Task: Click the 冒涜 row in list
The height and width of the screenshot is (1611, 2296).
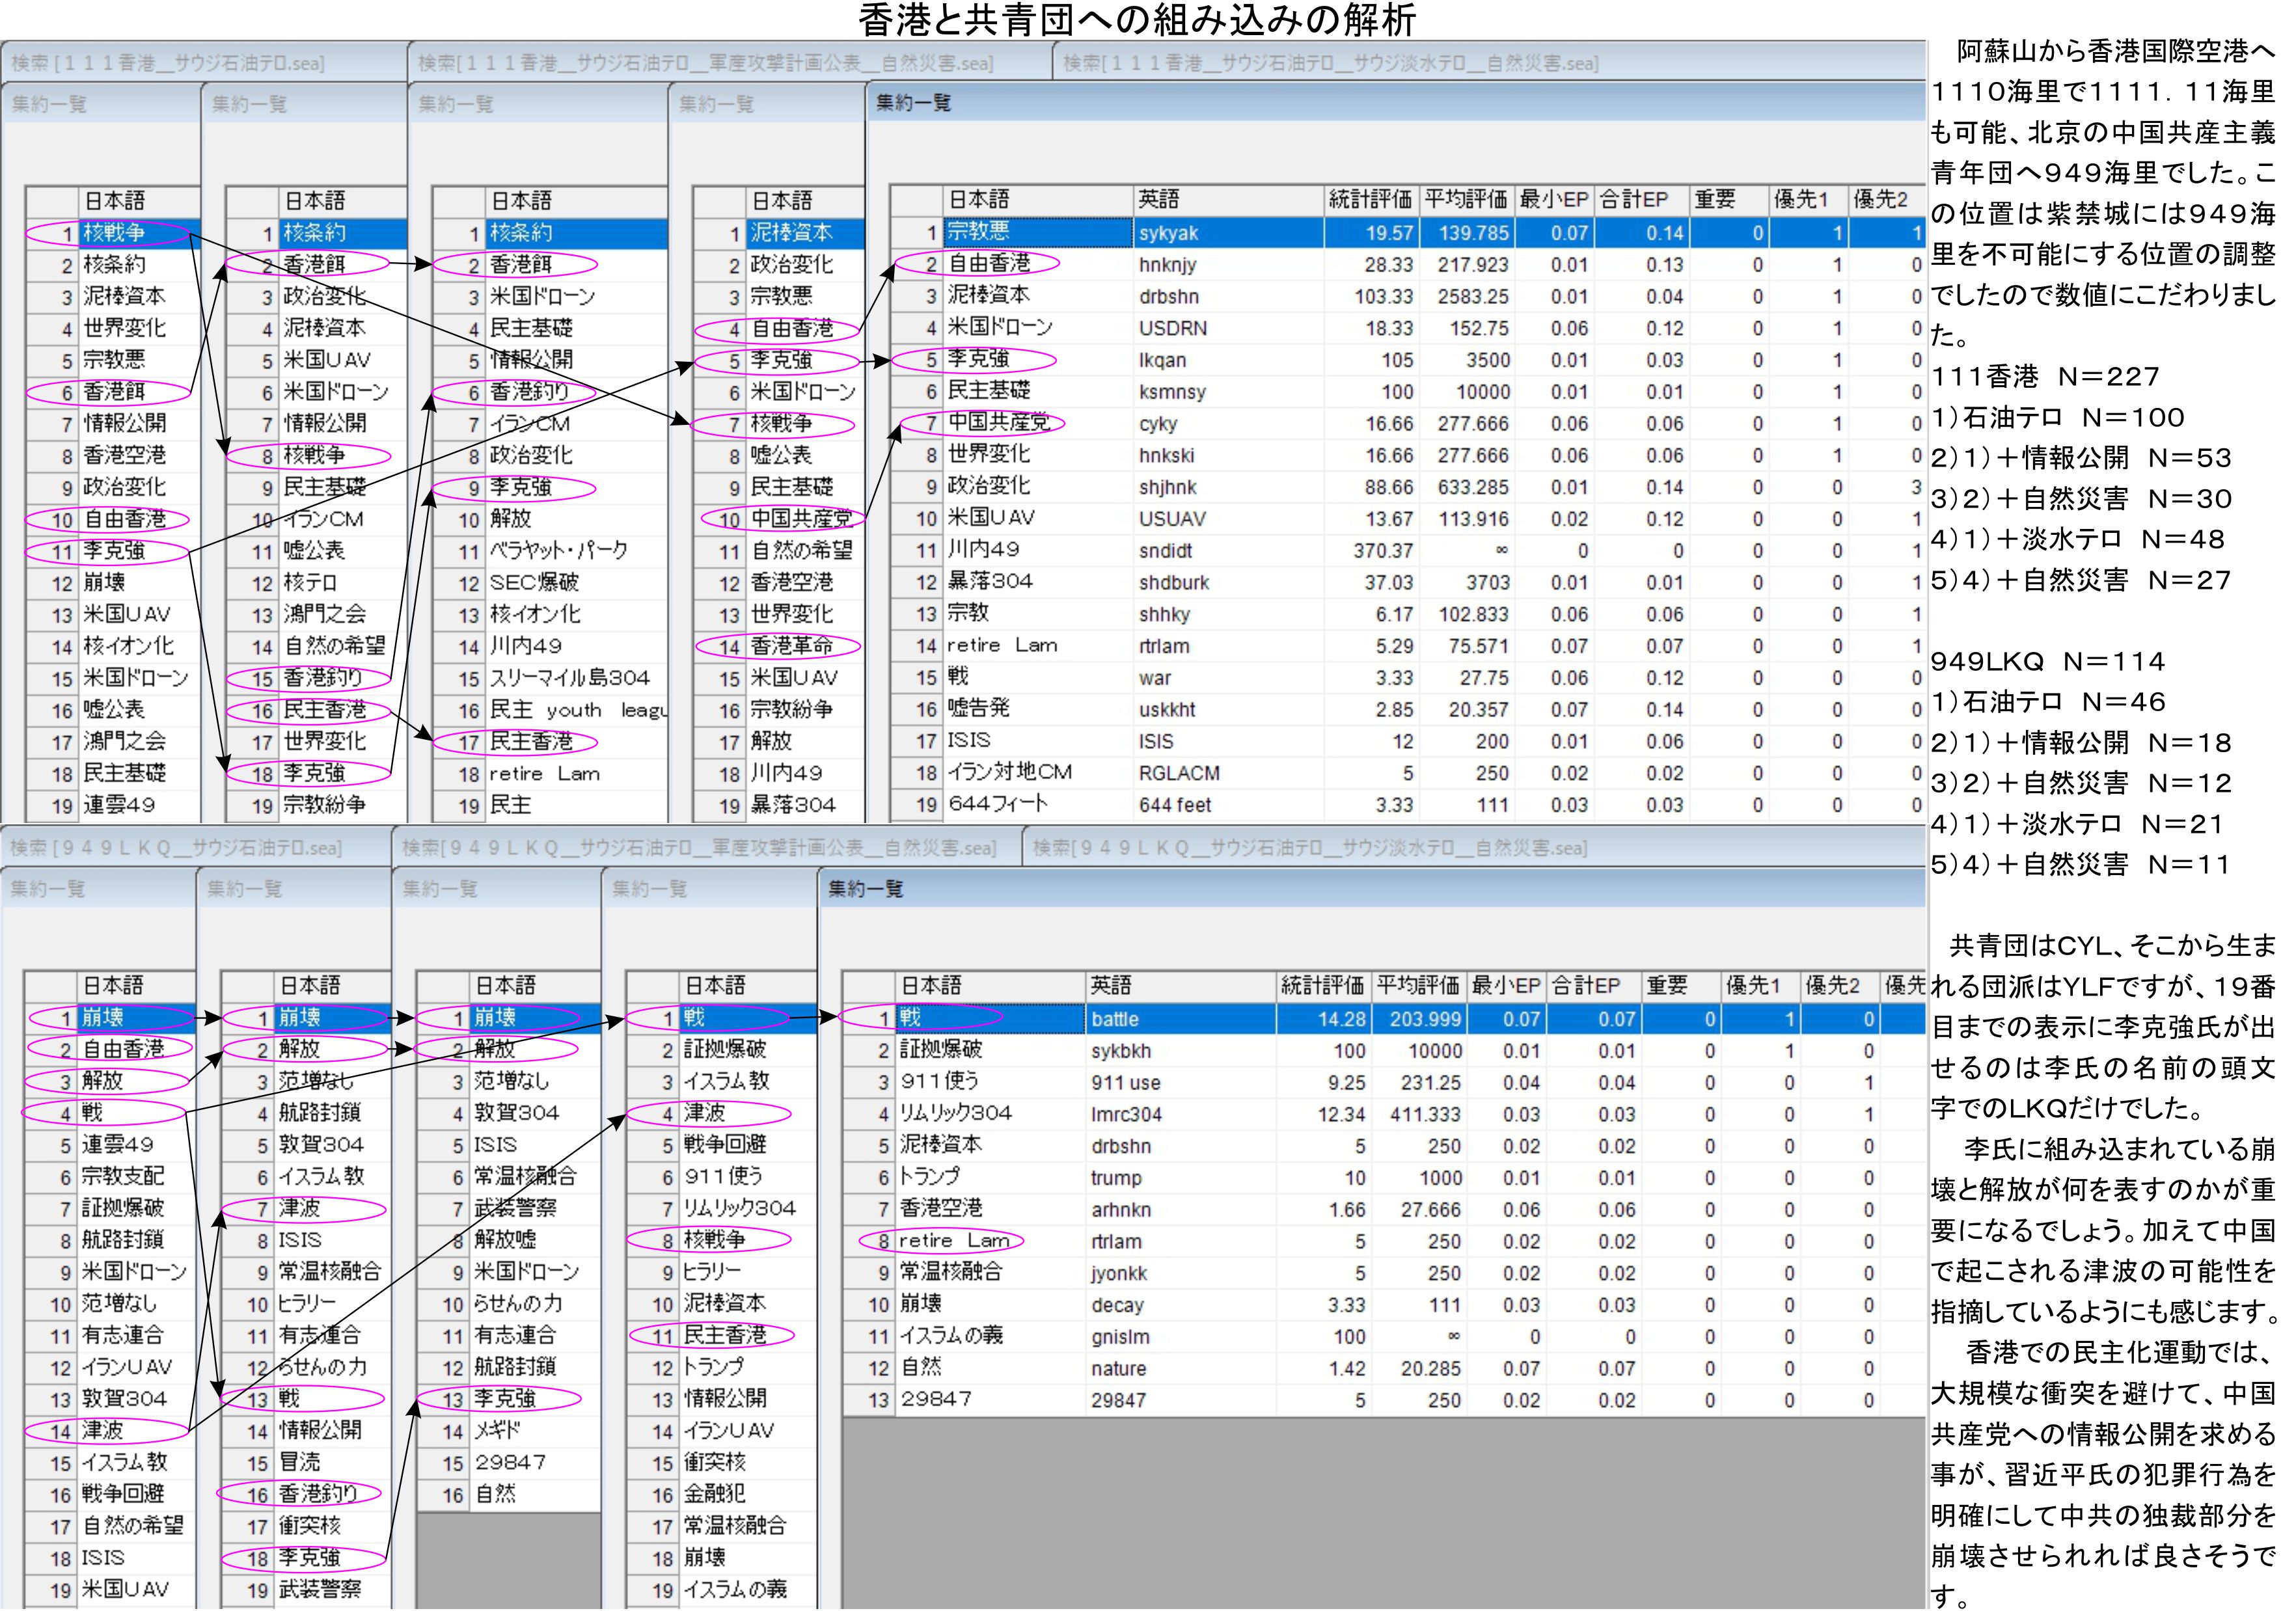Action: [300, 1461]
